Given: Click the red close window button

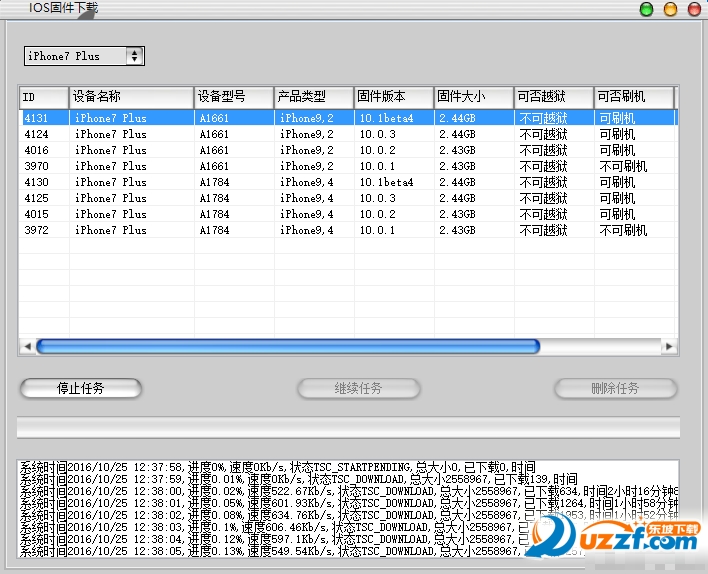Looking at the screenshot, I should coord(694,9).
